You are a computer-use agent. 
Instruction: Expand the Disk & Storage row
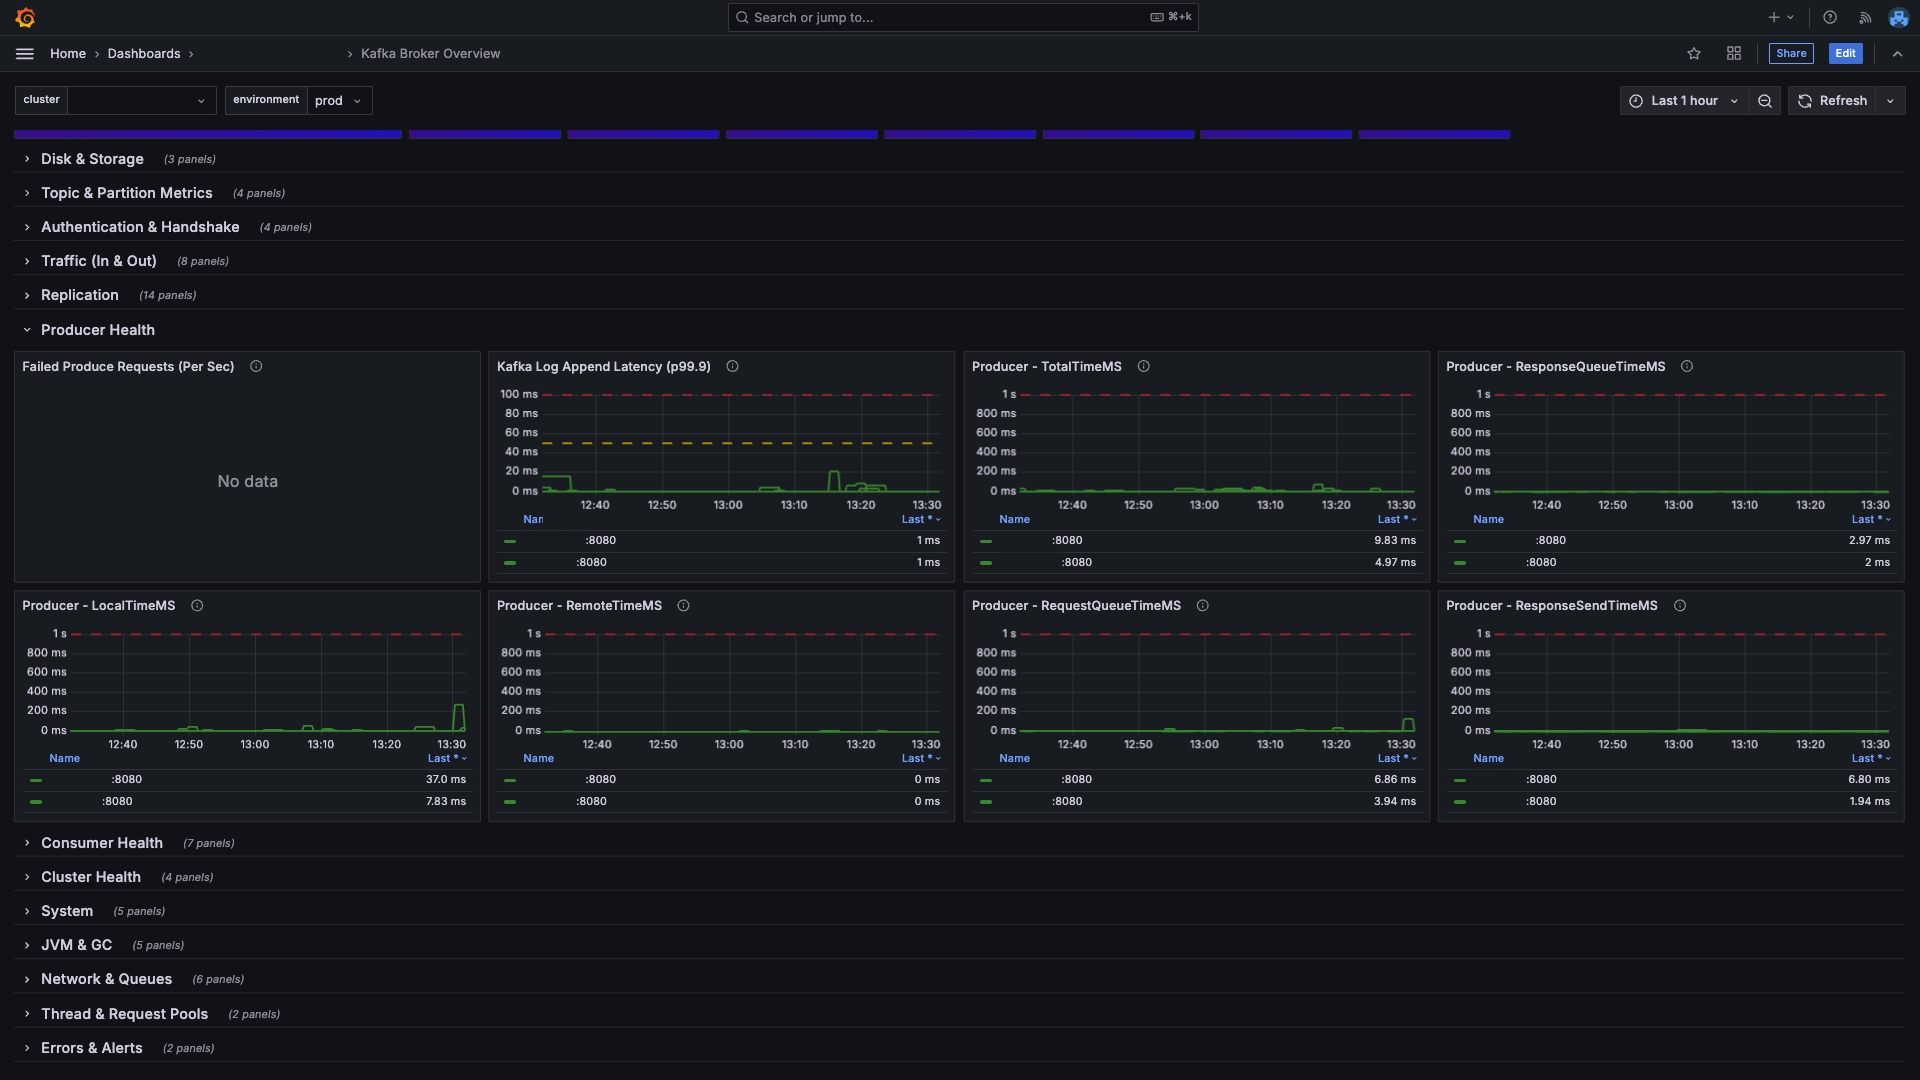[x=92, y=159]
